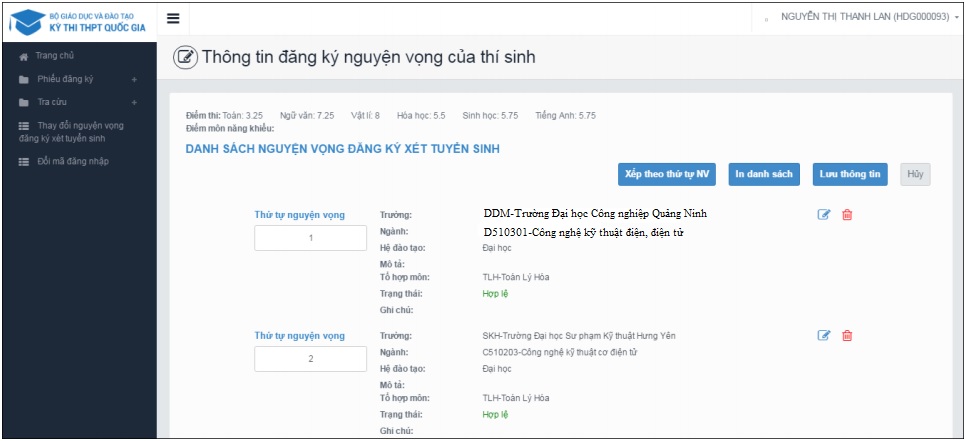Focus the nguyện vọng order field showing 2
The width and height of the screenshot is (966, 441).
(310, 358)
